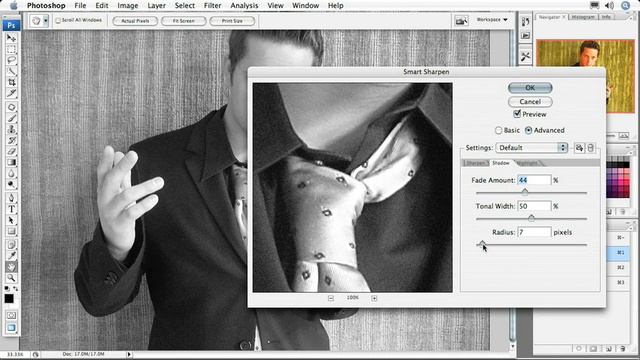640x360 pixels.
Task: Switch to the Info panel tab
Action: (x=606, y=17)
